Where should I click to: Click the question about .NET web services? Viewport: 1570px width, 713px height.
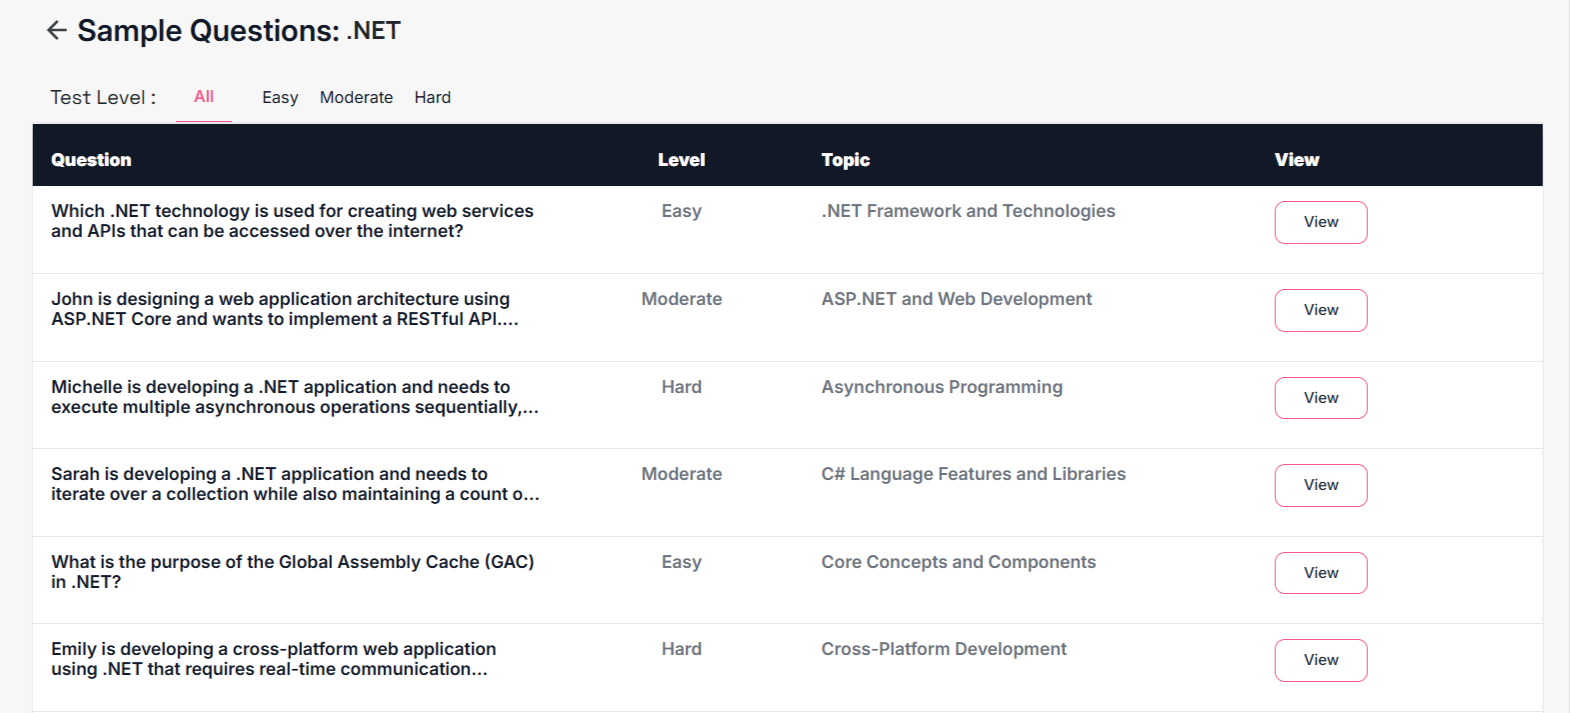pyautogui.click(x=292, y=221)
